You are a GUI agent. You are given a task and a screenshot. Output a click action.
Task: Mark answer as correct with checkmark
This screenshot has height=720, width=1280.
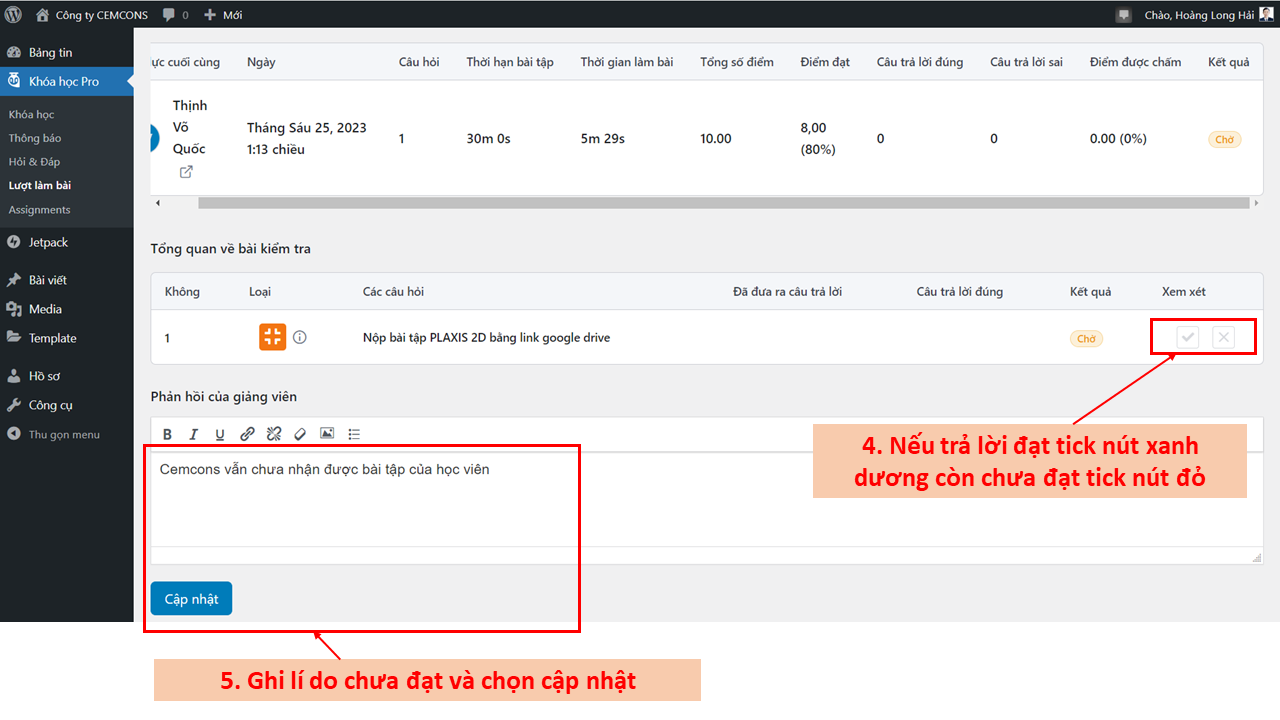(1188, 338)
